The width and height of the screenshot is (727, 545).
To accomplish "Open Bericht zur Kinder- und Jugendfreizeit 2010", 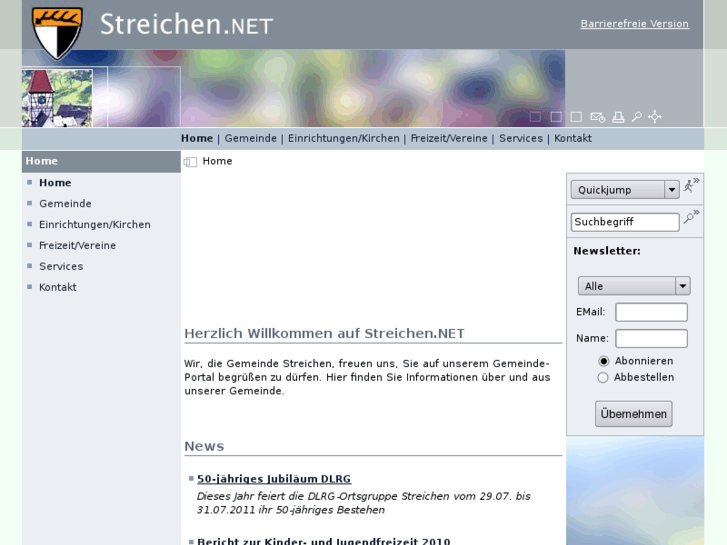I will point(324,541).
